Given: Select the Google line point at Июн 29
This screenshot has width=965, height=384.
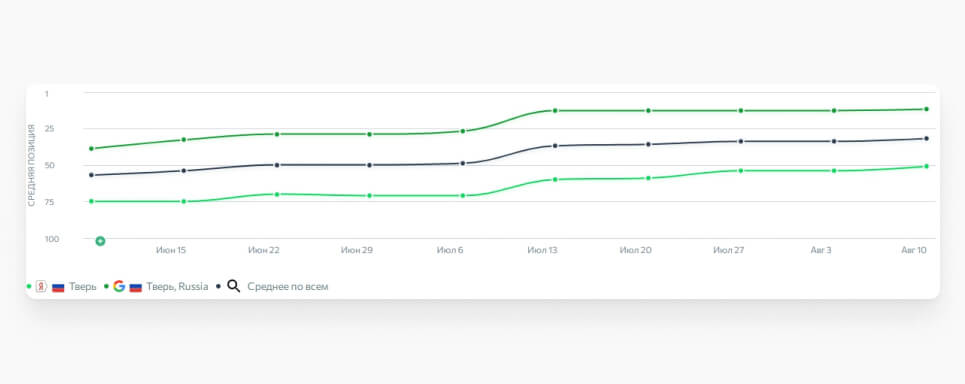Looking at the screenshot, I should click(x=369, y=134).
